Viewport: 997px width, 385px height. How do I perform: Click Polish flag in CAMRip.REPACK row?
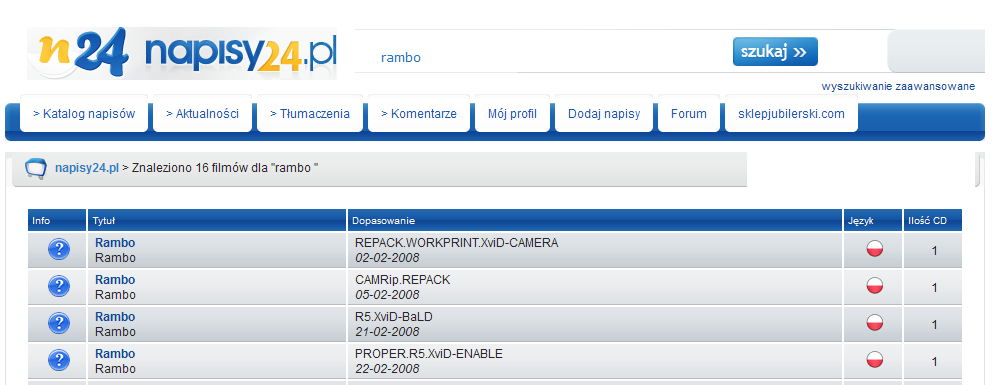click(x=875, y=285)
